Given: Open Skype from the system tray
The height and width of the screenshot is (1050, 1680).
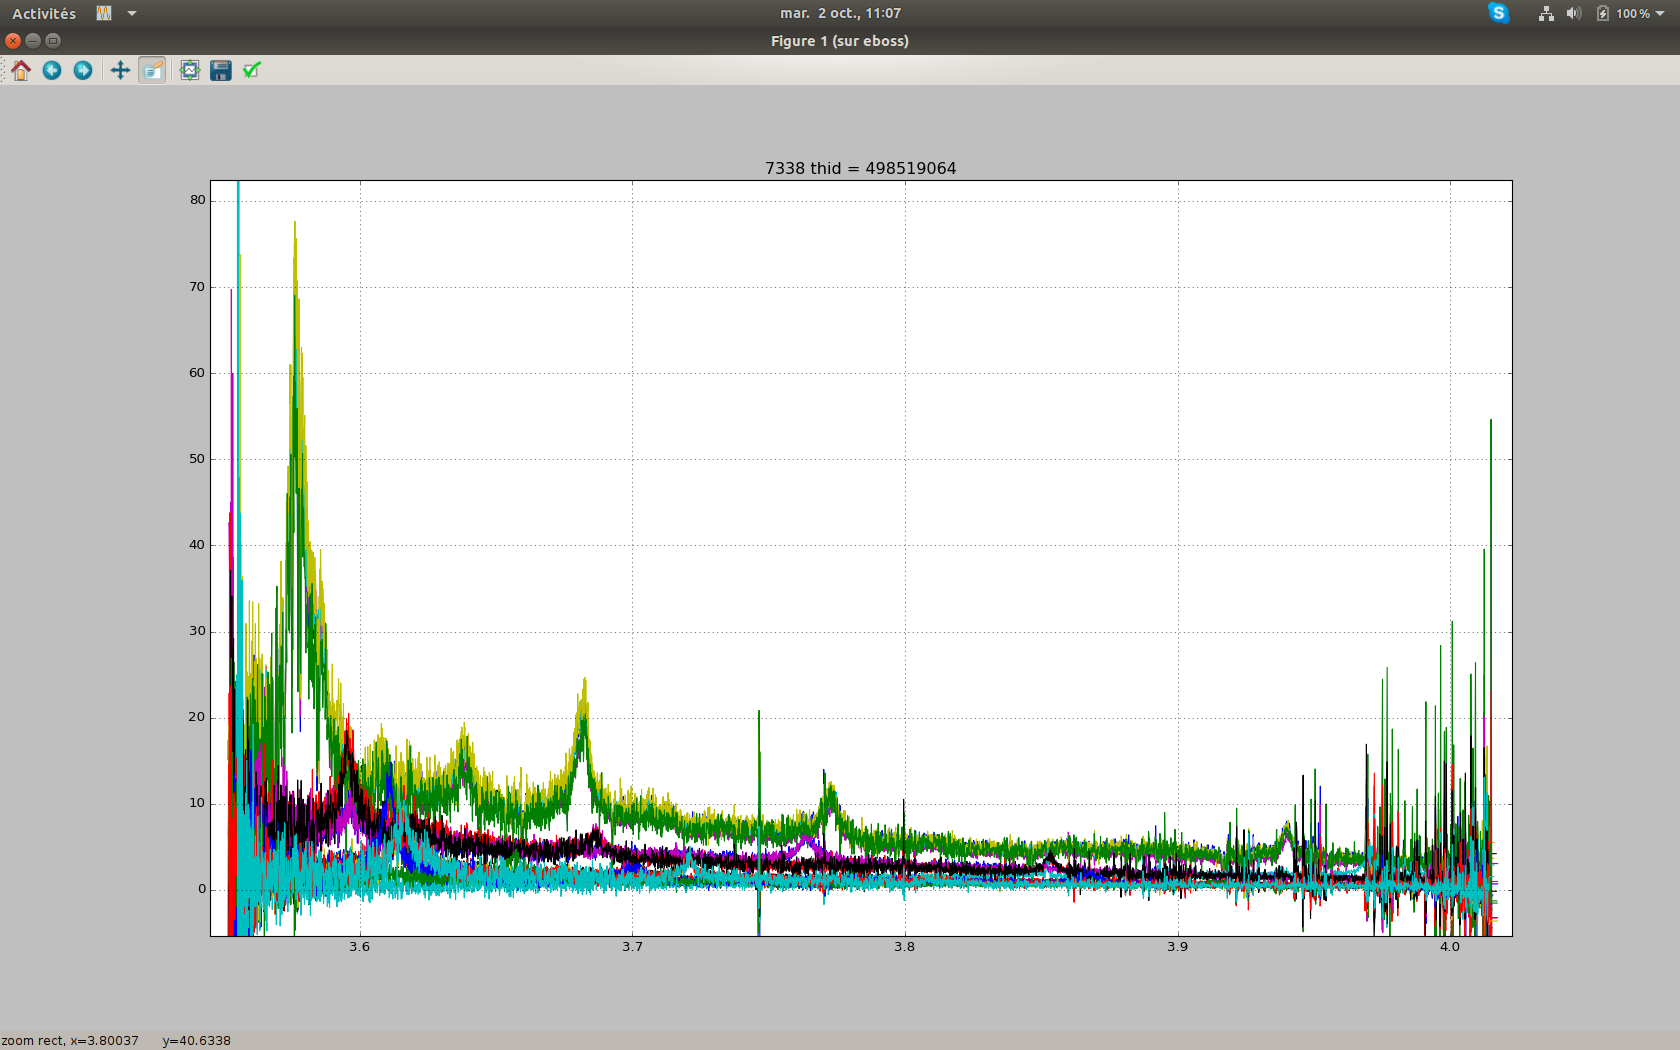Looking at the screenshot, I should pyautogui.click(x=1497, y=13).
